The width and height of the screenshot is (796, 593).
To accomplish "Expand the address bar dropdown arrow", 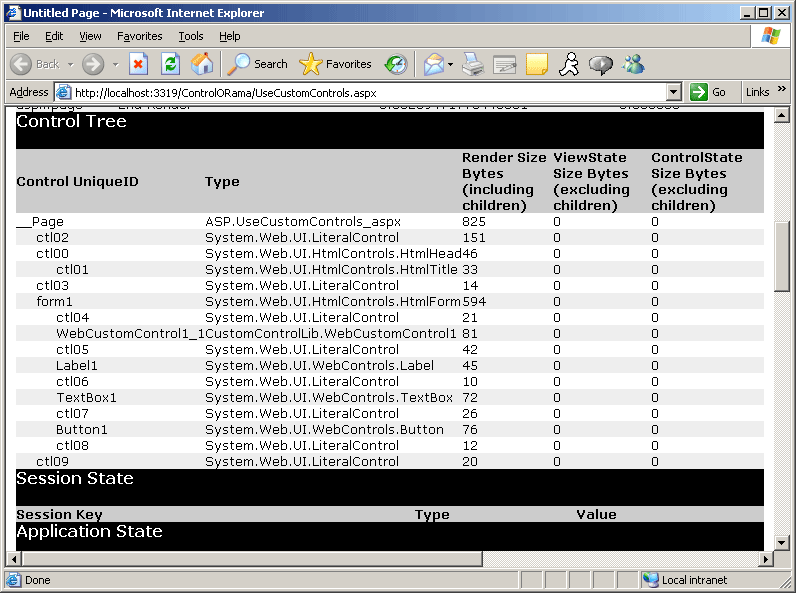I will (x=673, y=92).
